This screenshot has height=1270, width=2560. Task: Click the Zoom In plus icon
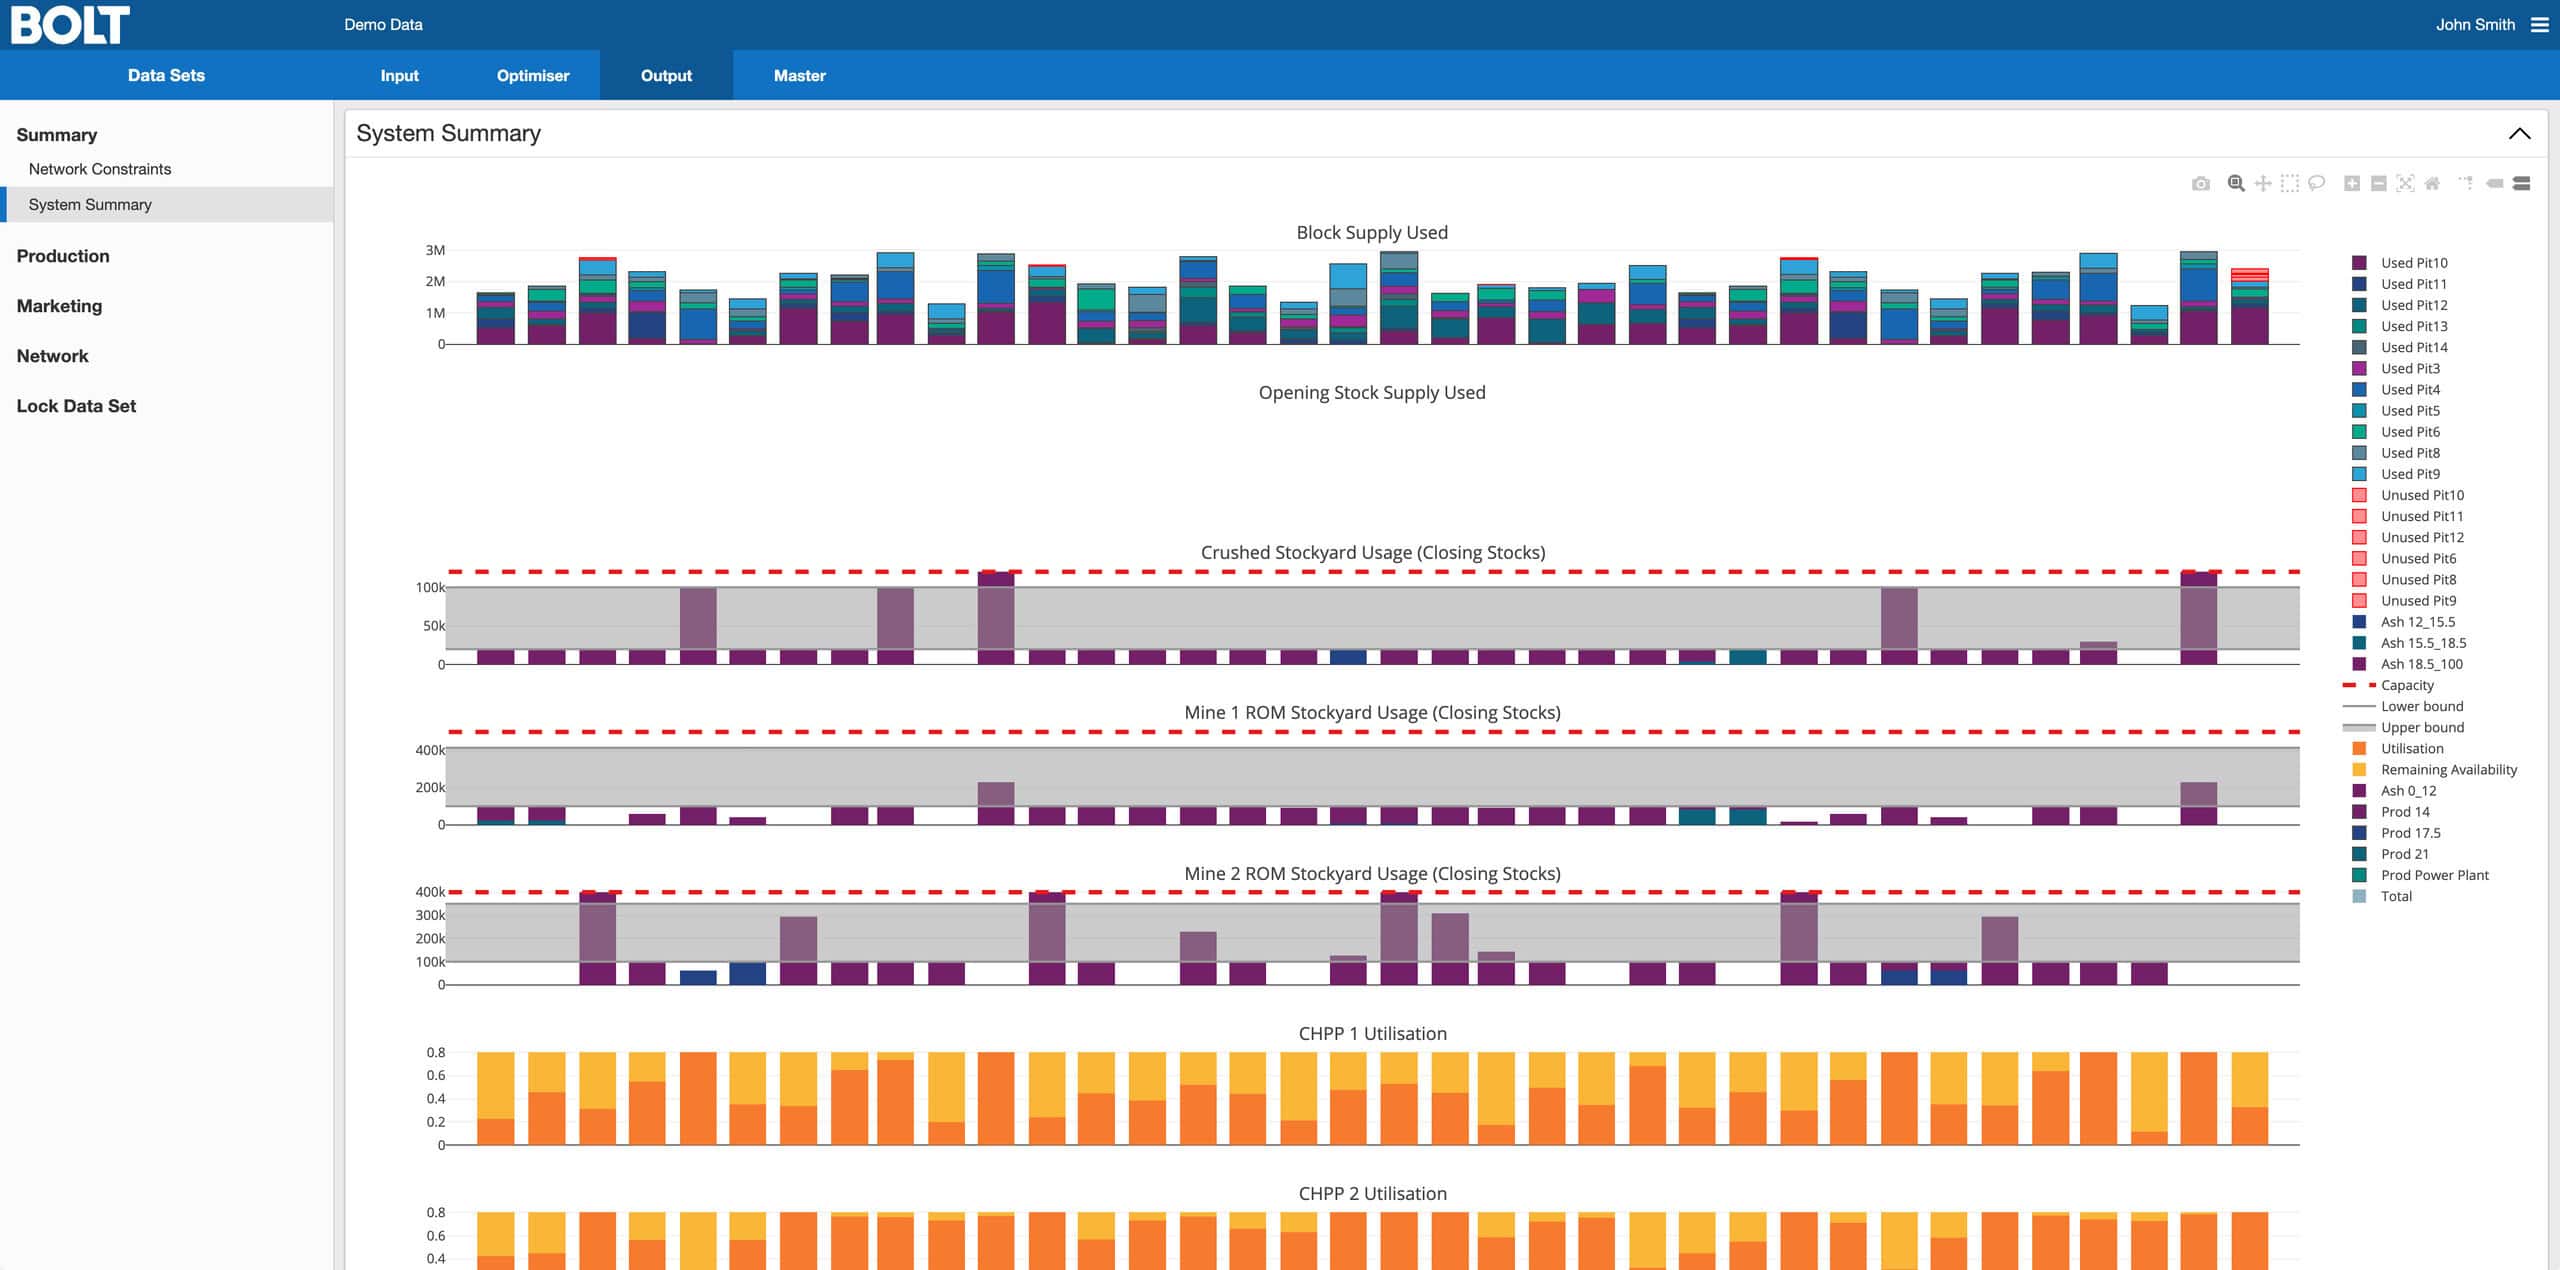[x=2352, y=184]
